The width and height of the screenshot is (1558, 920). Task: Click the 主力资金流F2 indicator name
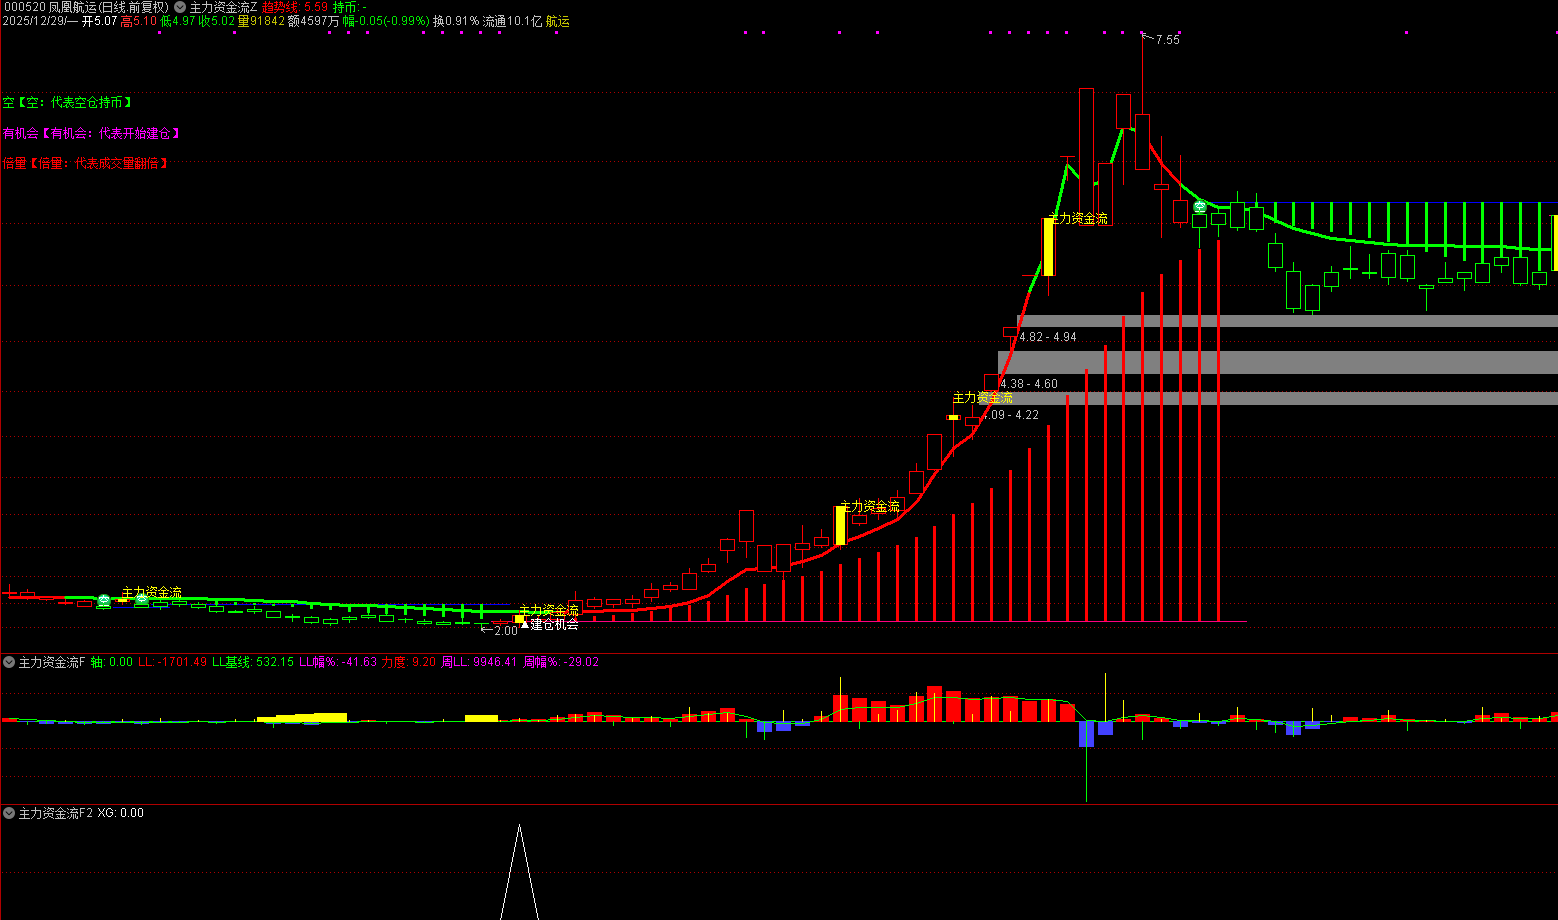click(x=56, y=813)
